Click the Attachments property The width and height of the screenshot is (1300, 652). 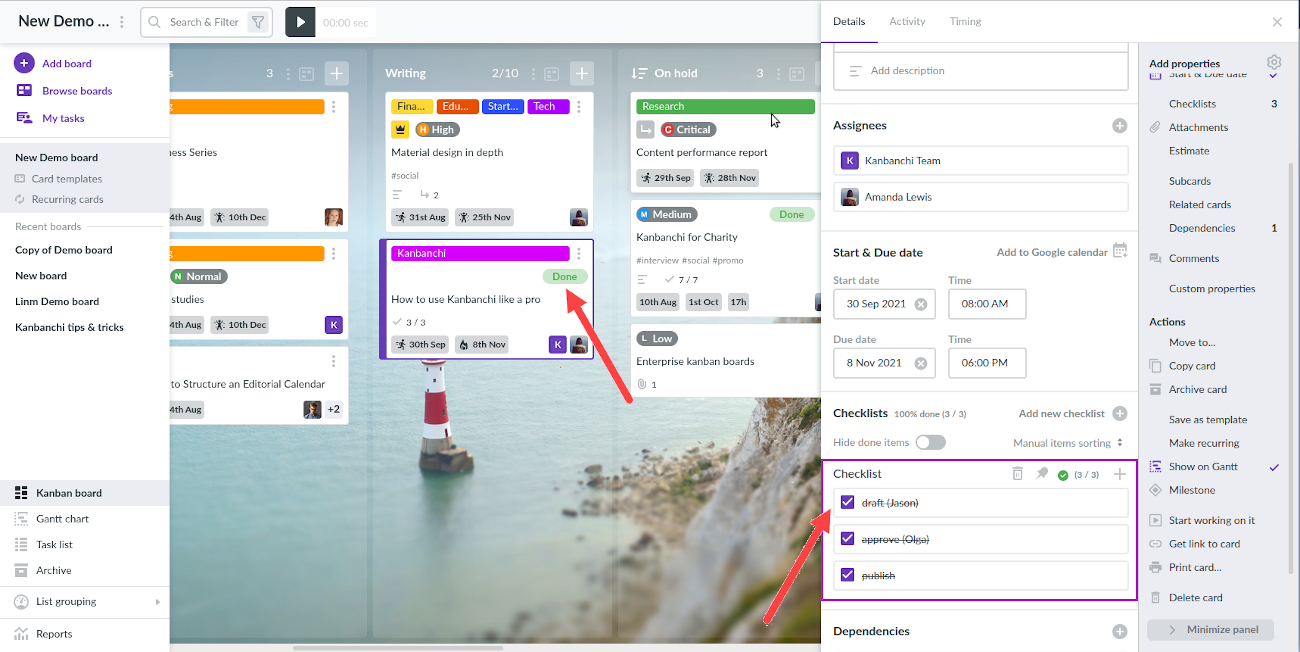click(x=1198, y=127)
